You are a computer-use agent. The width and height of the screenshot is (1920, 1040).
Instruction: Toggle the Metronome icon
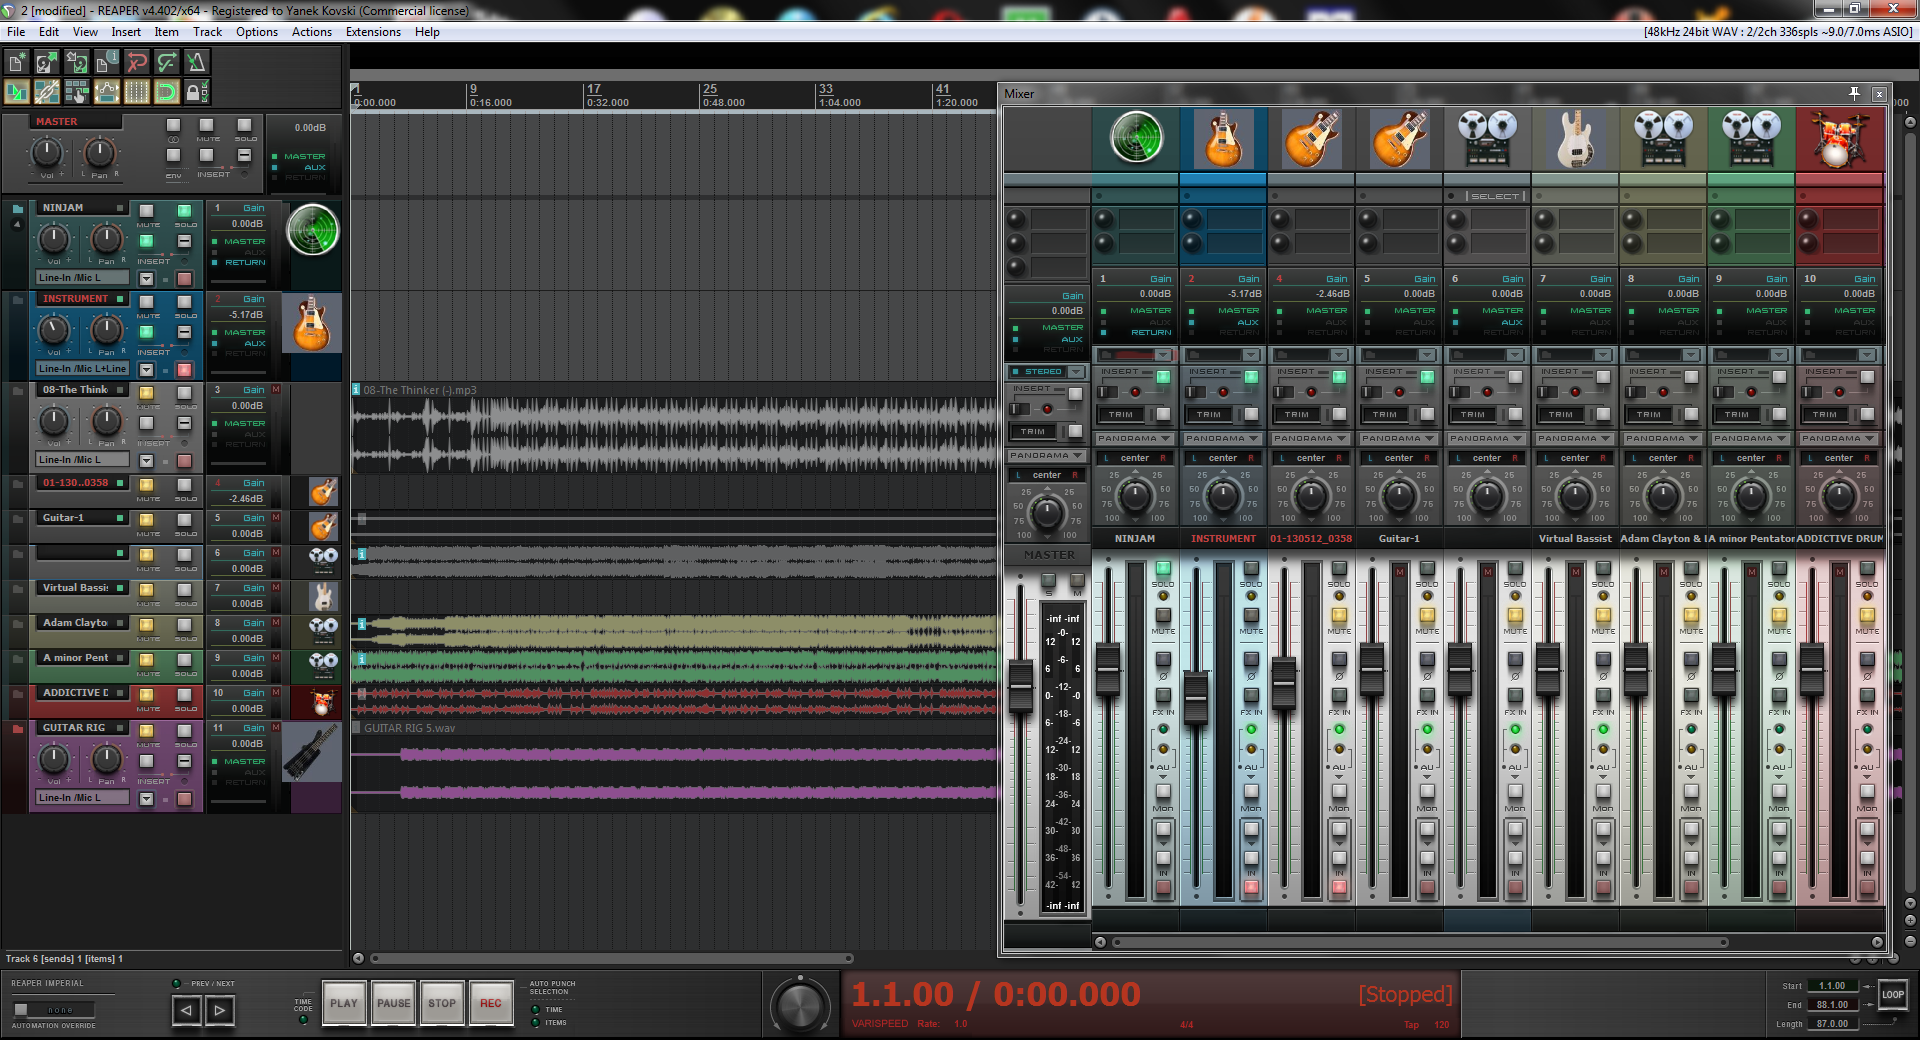[197, 63]
